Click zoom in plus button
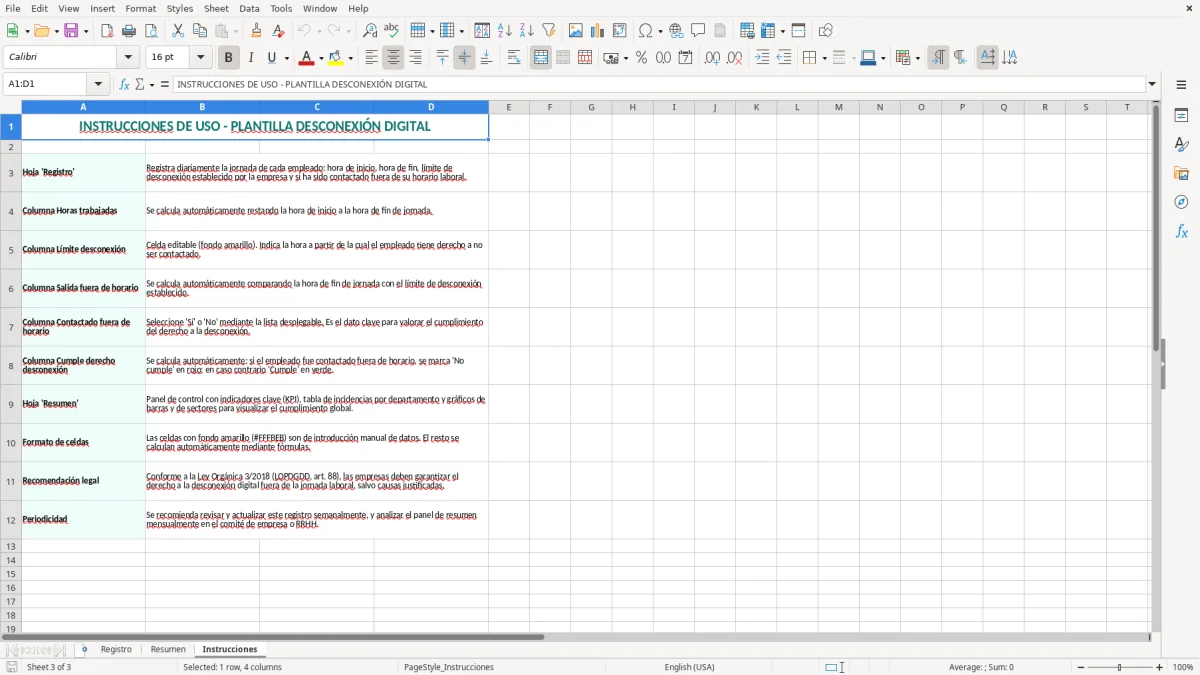The height and width of the screenshot is (675, 1200). click(x=1160, y=667)
